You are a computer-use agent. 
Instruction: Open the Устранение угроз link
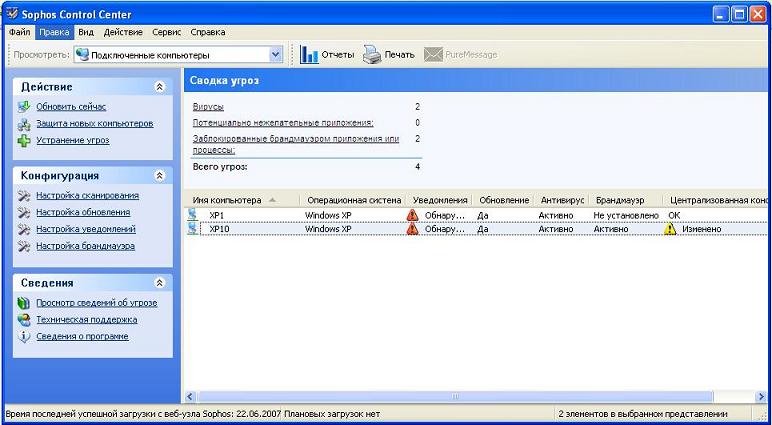pyautogui.click(x=73, y=140)
